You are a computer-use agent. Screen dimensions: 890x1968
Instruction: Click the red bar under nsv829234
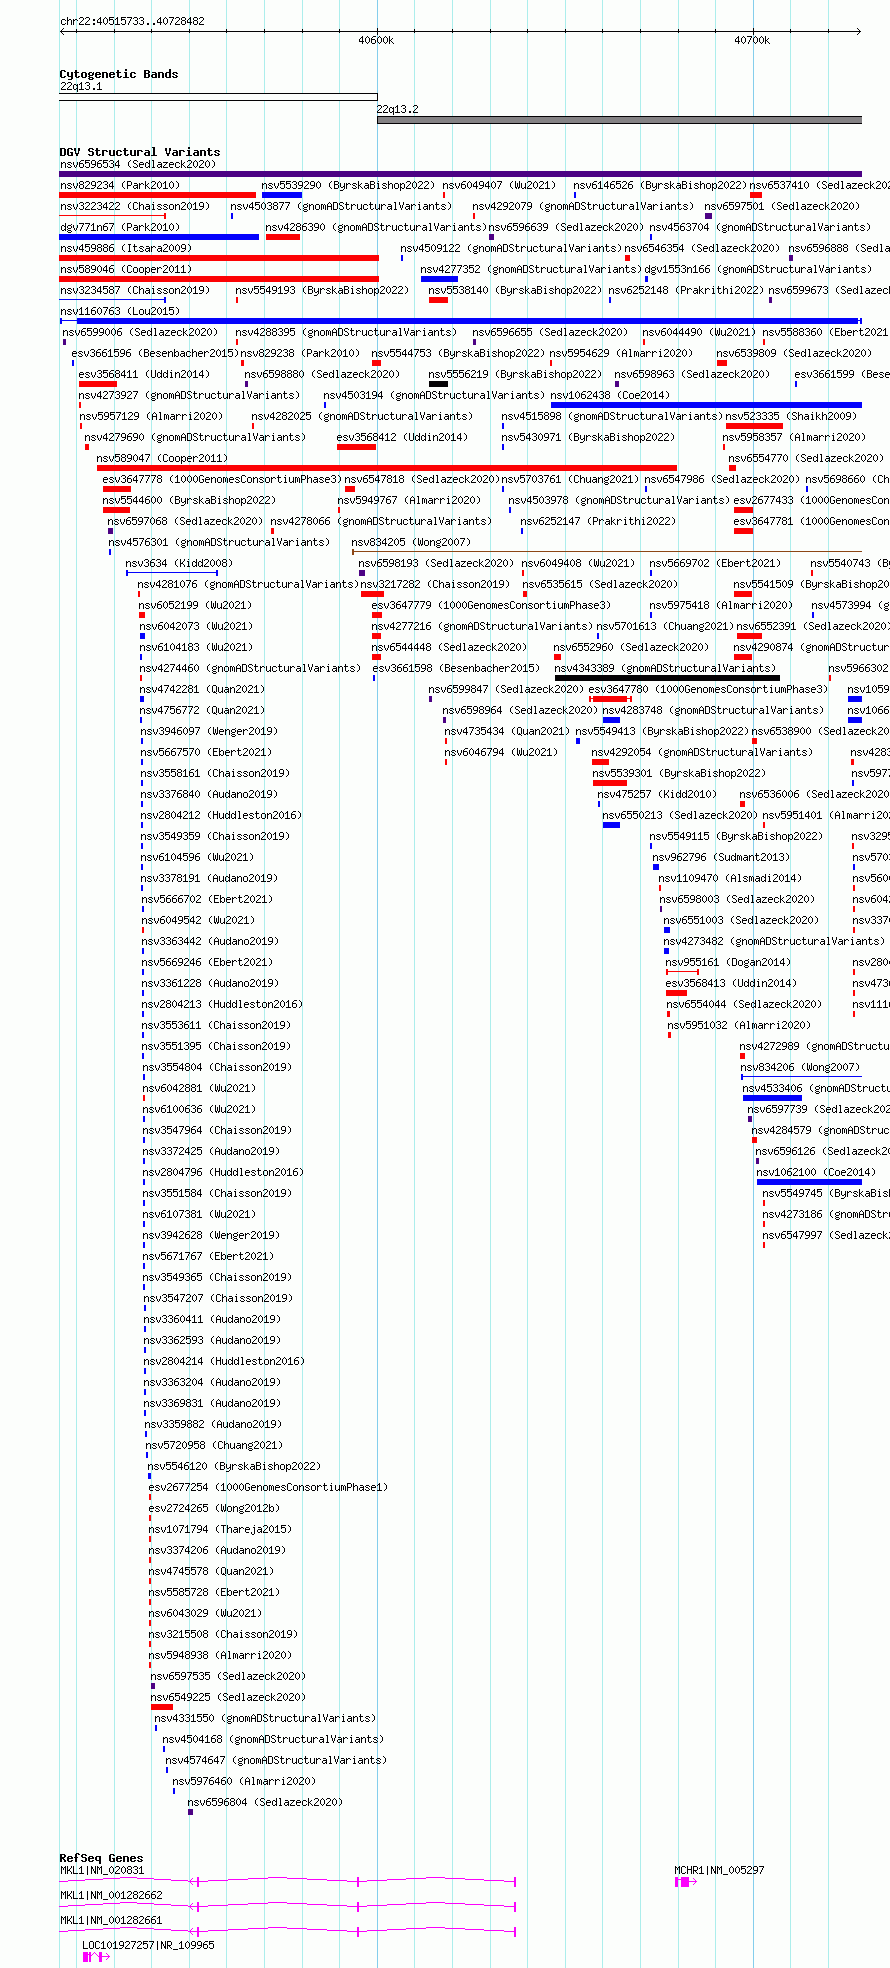click(157, 195)
